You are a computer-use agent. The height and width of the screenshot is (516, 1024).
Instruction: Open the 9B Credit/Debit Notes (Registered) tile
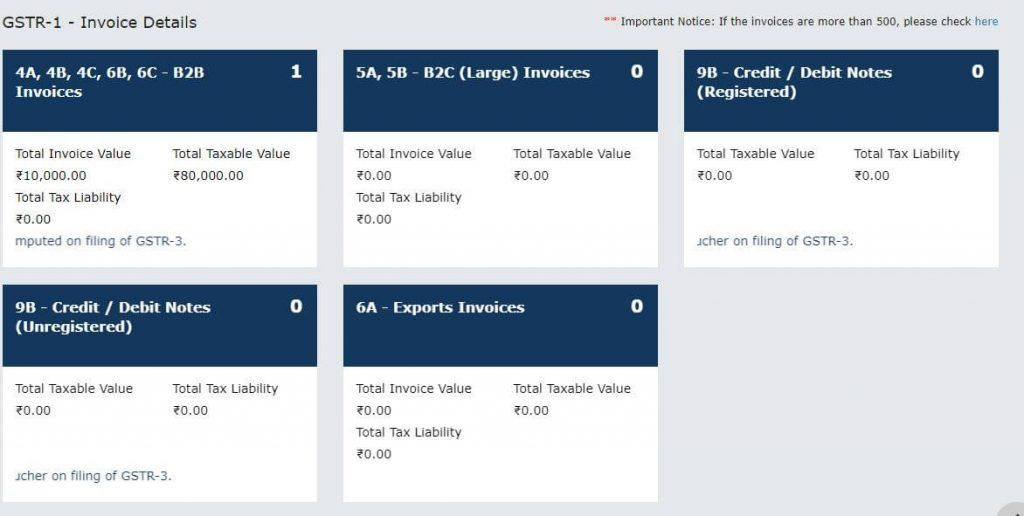point(794,82)
